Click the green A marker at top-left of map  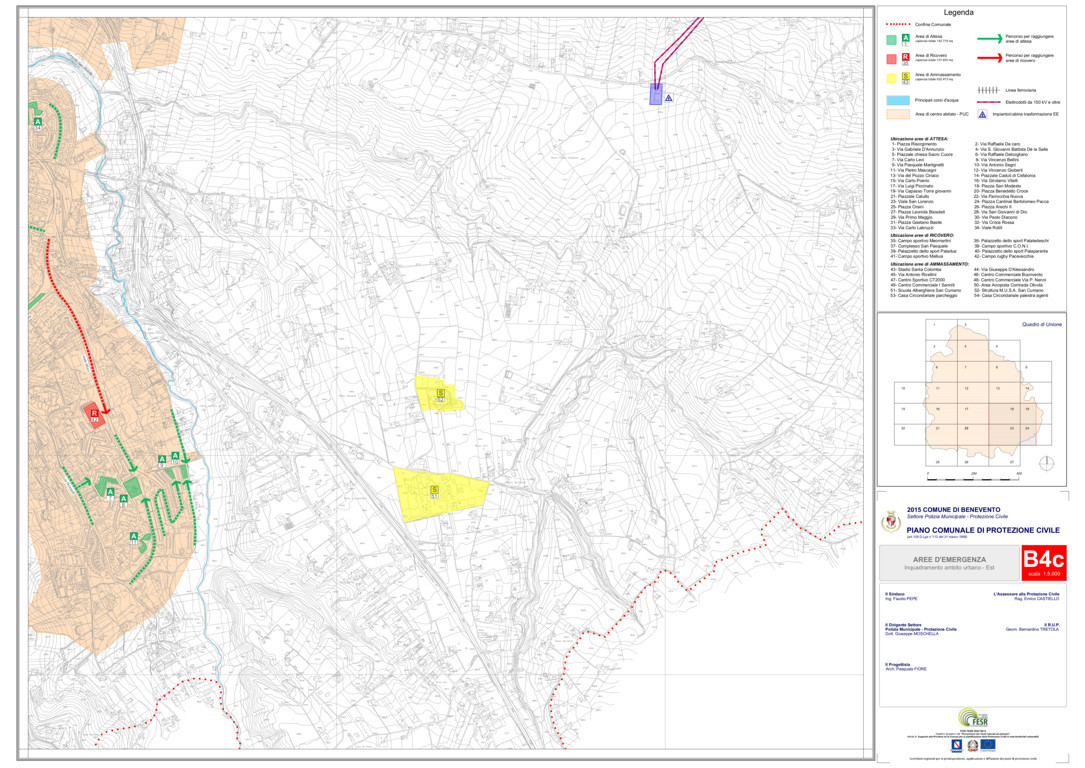[x=38, y=122]
